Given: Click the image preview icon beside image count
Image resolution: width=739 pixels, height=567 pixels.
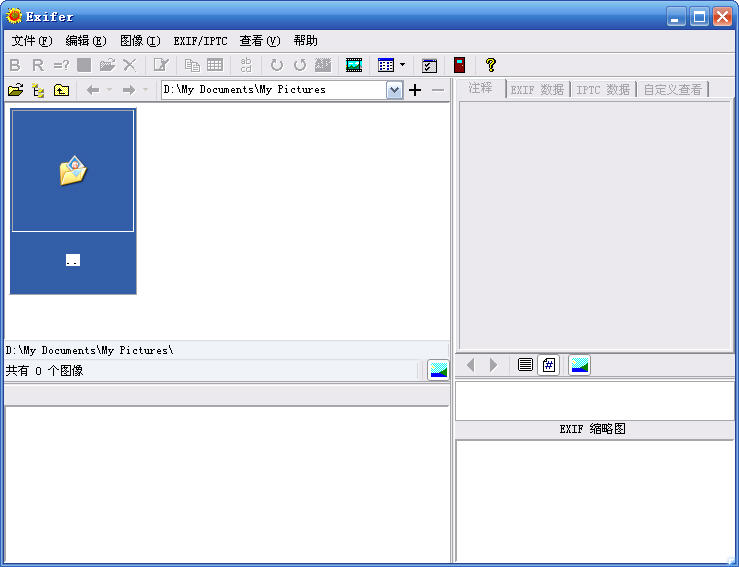Looking at the screenshot, I should (438, 370).
